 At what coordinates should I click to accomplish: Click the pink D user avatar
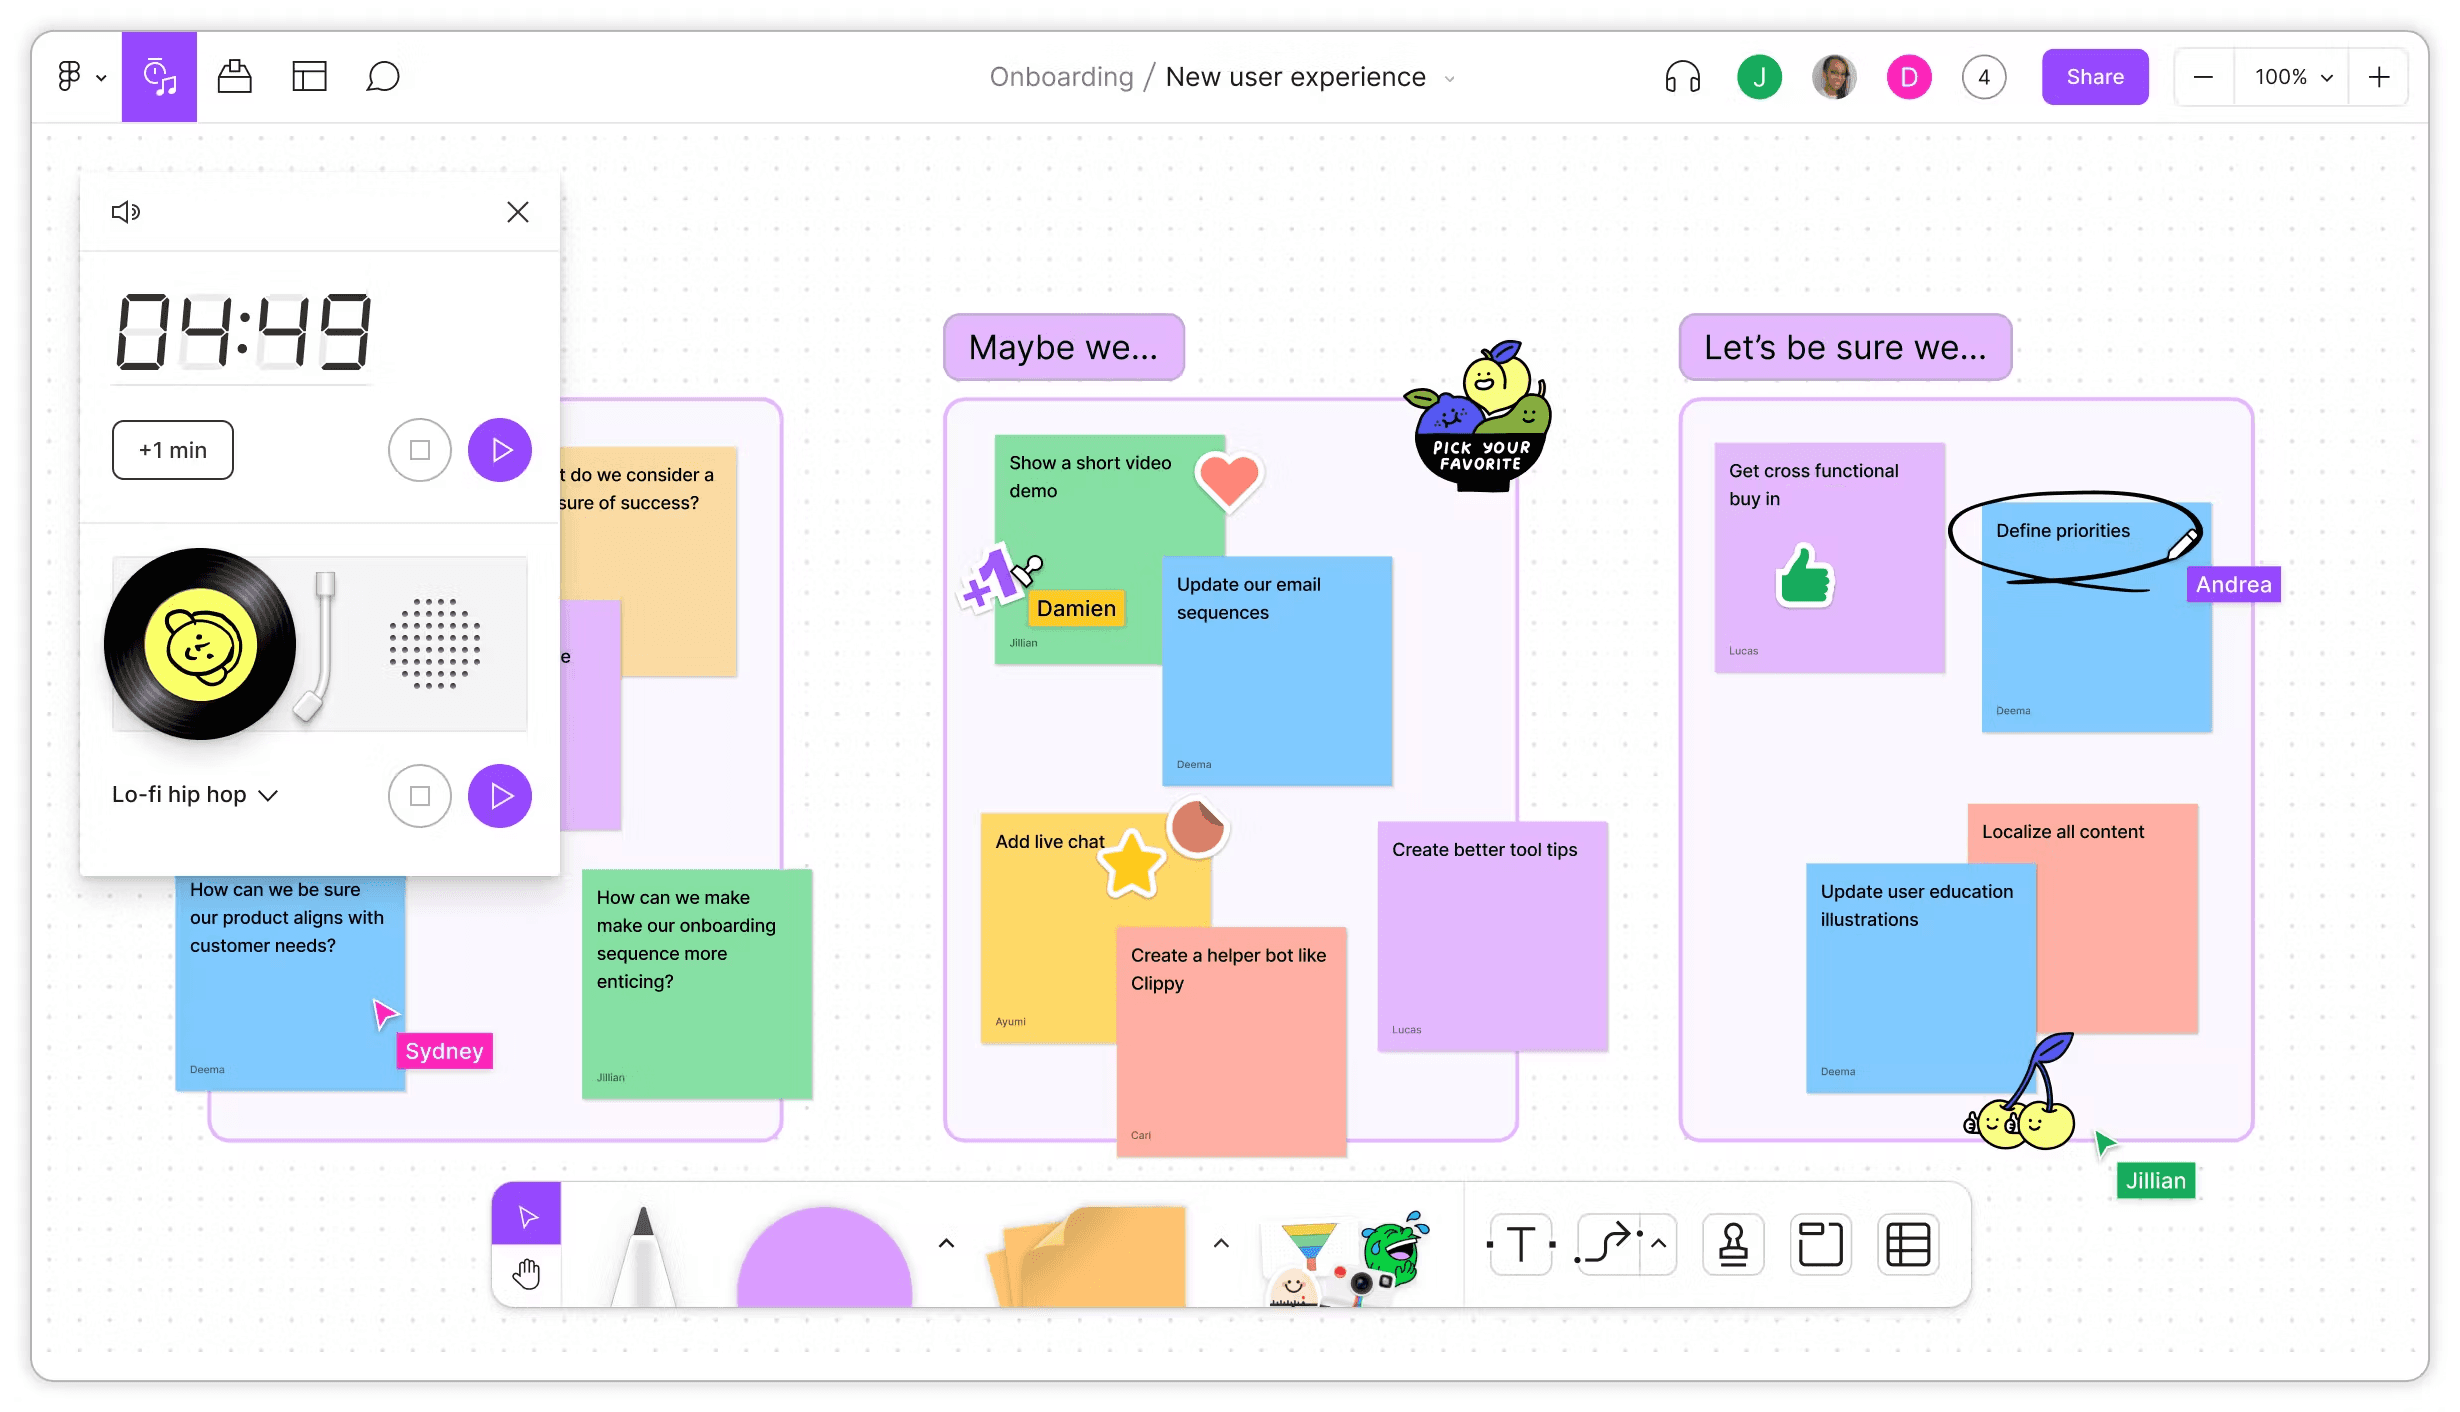[1909, 77]
